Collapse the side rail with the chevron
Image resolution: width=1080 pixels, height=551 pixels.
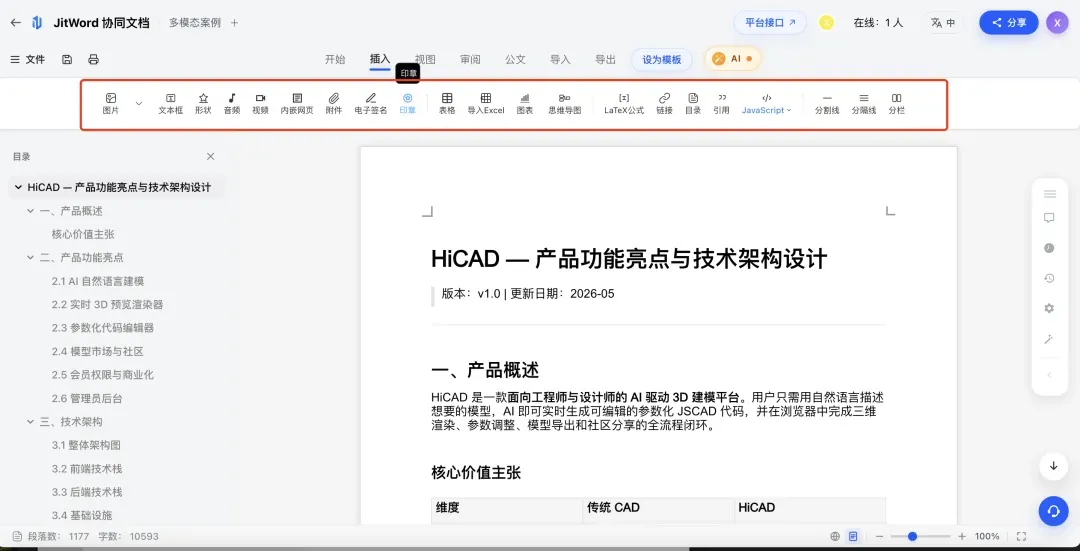[x=1049, y=375]
